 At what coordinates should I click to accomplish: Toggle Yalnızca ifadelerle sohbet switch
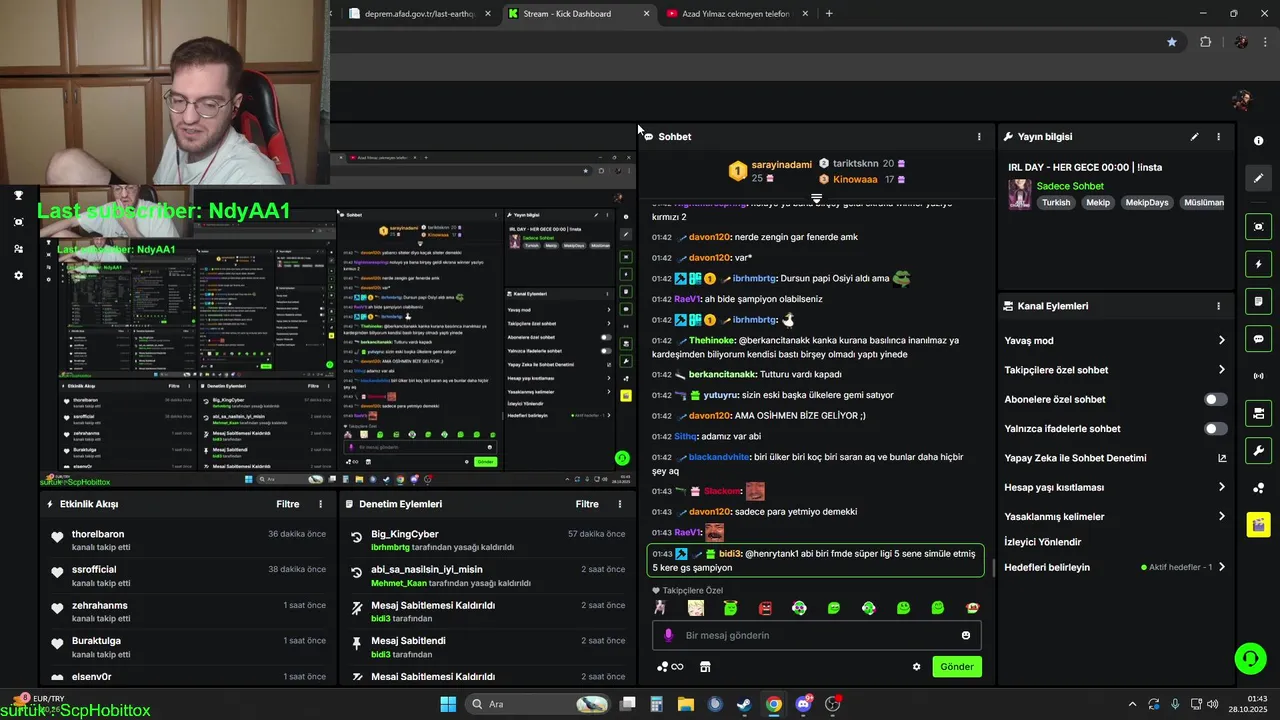(x=1215, y=429)
